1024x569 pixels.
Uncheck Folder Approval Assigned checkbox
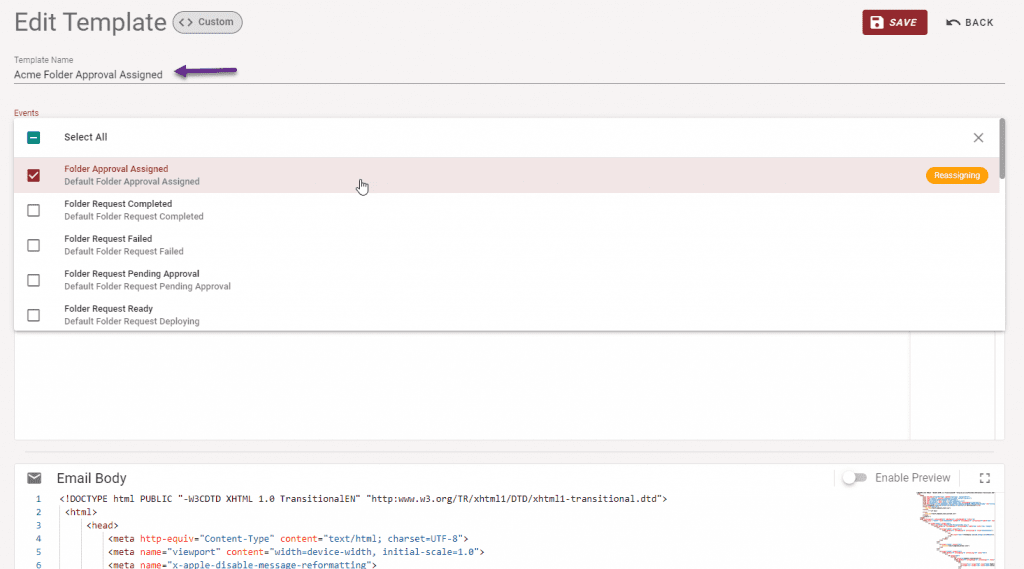point(33,175)
